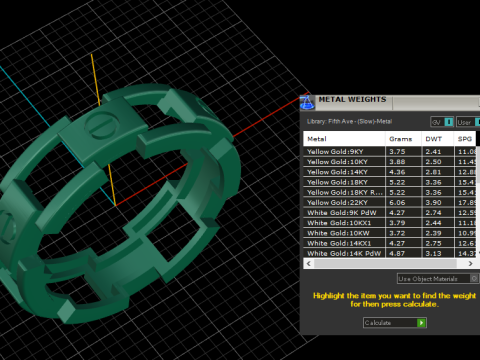Select the White Gold:10KX1 row

[389, 223]
